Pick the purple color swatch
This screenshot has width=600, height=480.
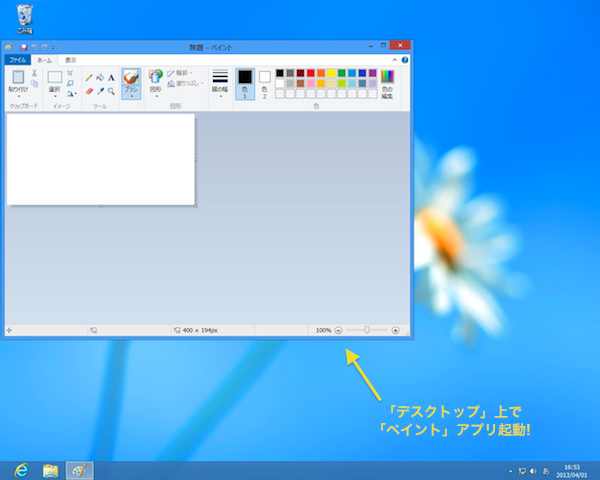pyautogui.click(x=372, y=73)
